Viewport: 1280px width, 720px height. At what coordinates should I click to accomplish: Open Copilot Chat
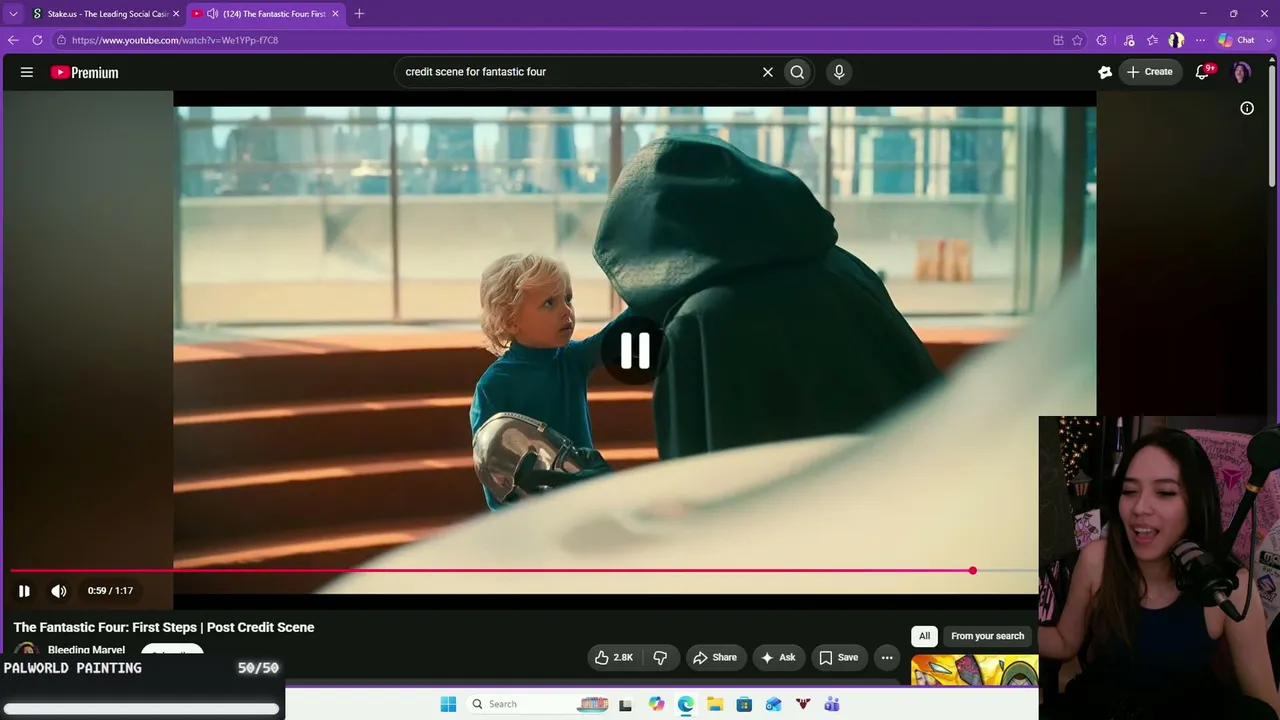(x=1236, y=40)
